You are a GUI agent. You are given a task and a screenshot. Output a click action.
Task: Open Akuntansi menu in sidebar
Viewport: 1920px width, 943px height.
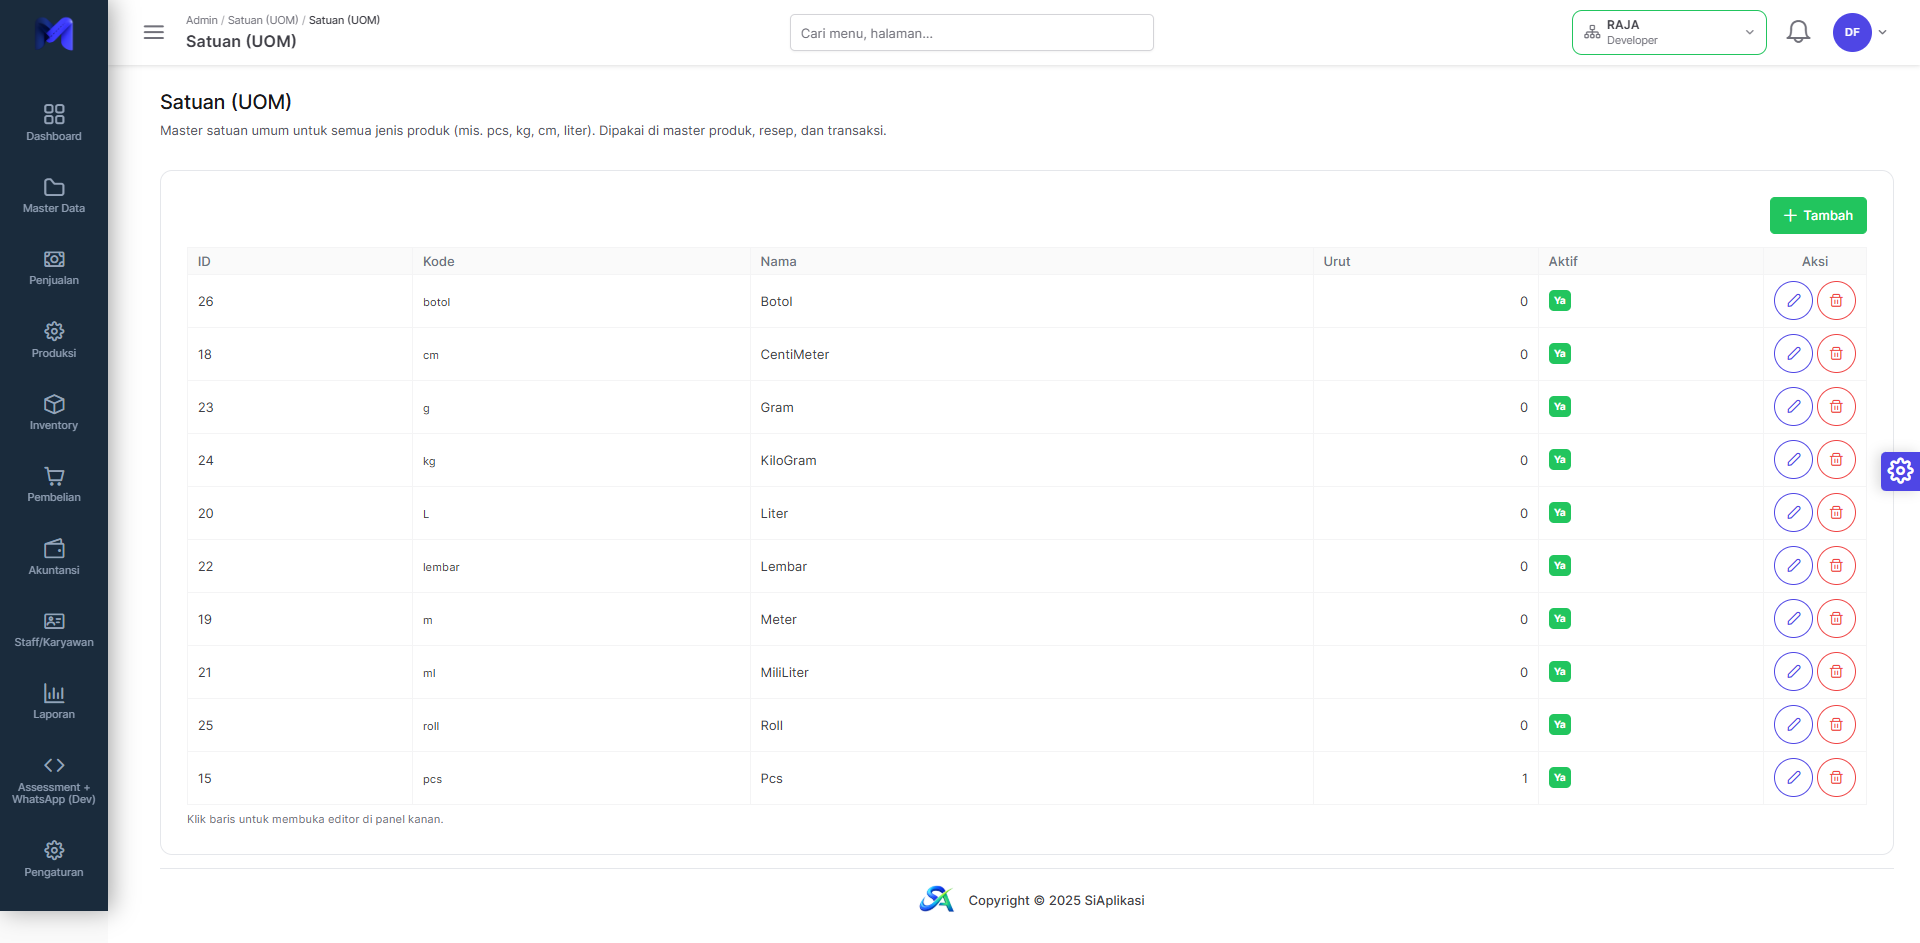click(54, 557)
